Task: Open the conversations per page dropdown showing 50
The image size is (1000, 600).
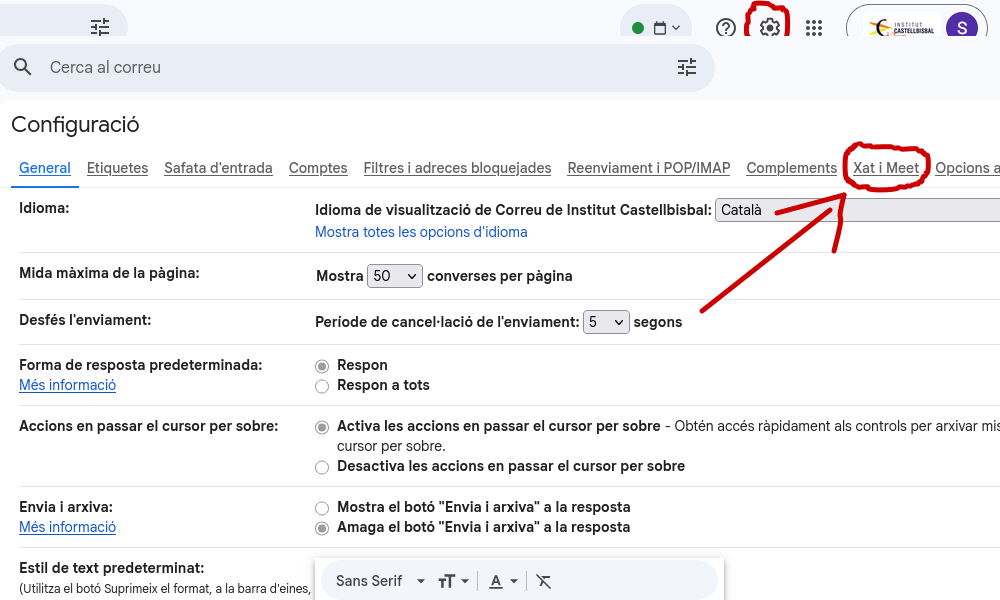Action: tap(395, 276)
